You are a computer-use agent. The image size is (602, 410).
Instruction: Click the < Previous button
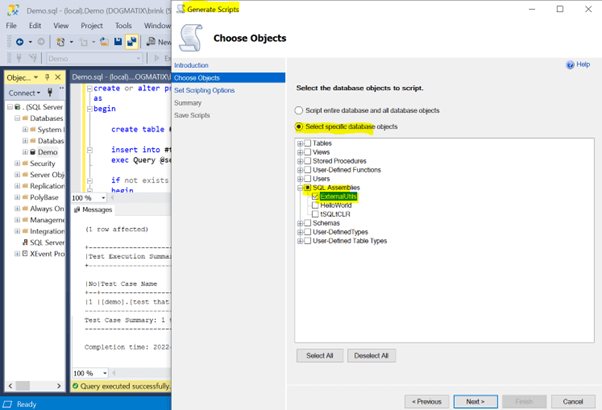pos(427,402)
